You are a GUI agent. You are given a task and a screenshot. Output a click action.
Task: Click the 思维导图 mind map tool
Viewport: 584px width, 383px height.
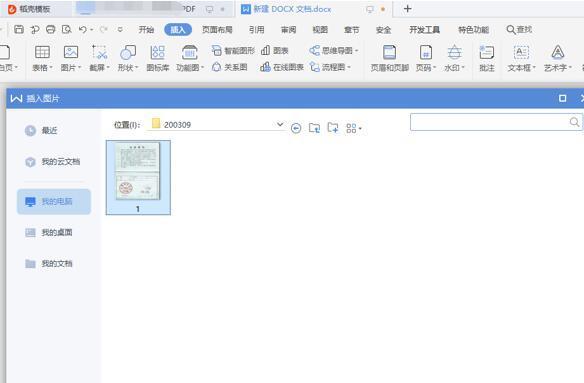[x=333, y=50]
